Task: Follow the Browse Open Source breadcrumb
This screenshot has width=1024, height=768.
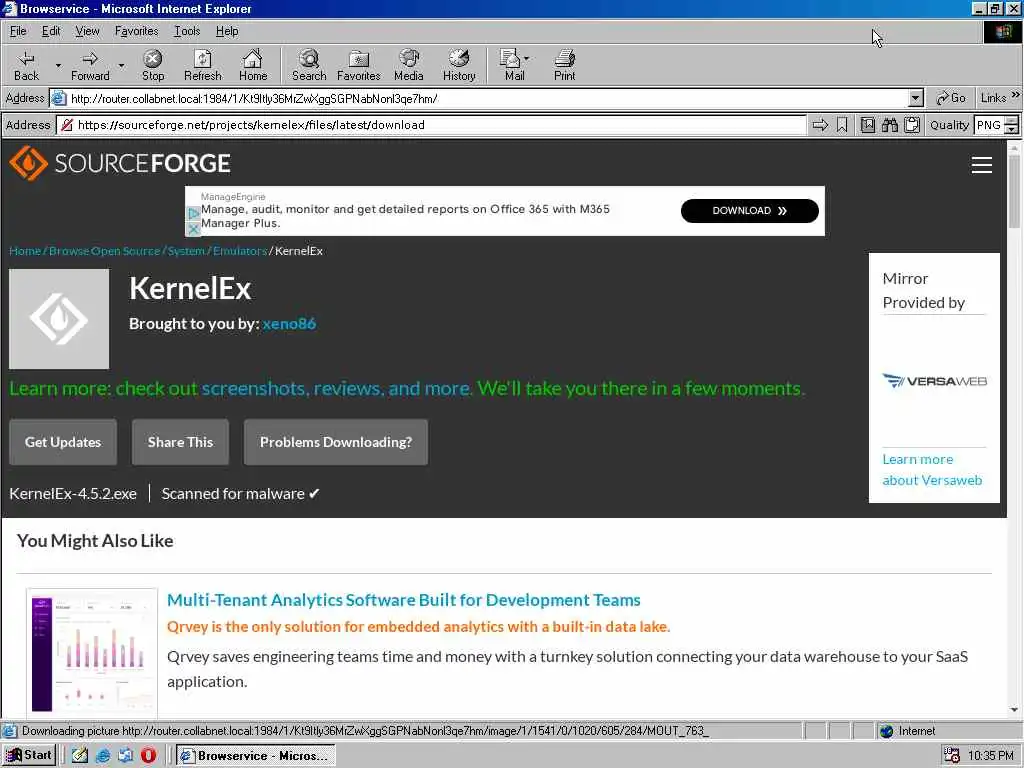Action: pyautogui.click(x=104, y=251)
